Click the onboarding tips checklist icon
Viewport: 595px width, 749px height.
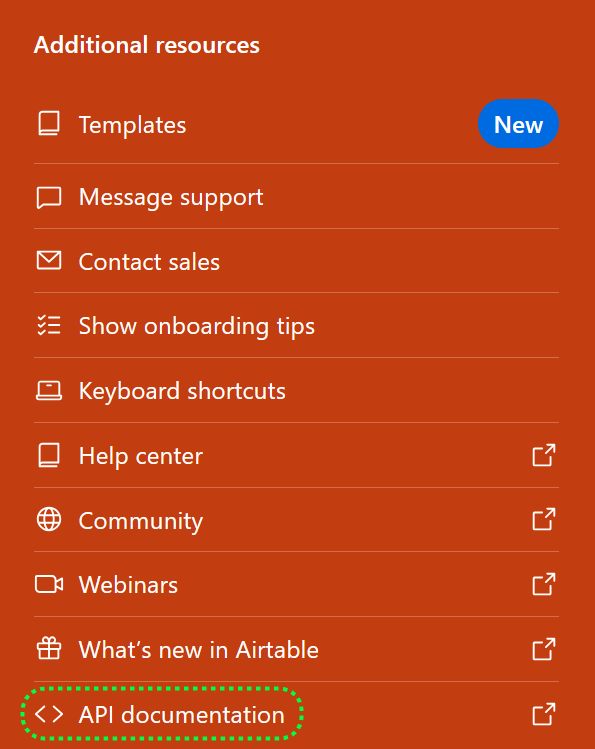49,325
